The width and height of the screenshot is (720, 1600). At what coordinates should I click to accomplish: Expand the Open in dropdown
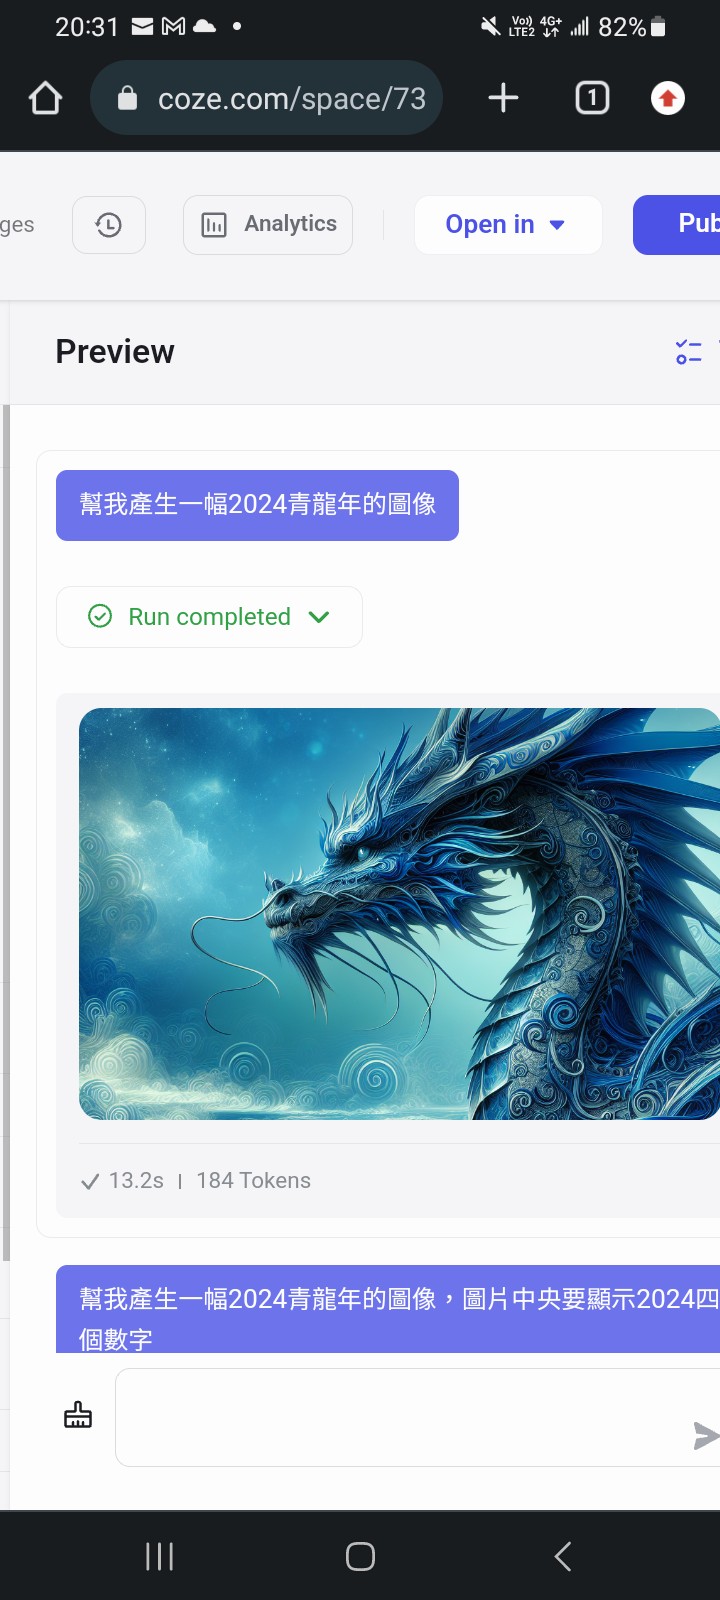(508, 225)
